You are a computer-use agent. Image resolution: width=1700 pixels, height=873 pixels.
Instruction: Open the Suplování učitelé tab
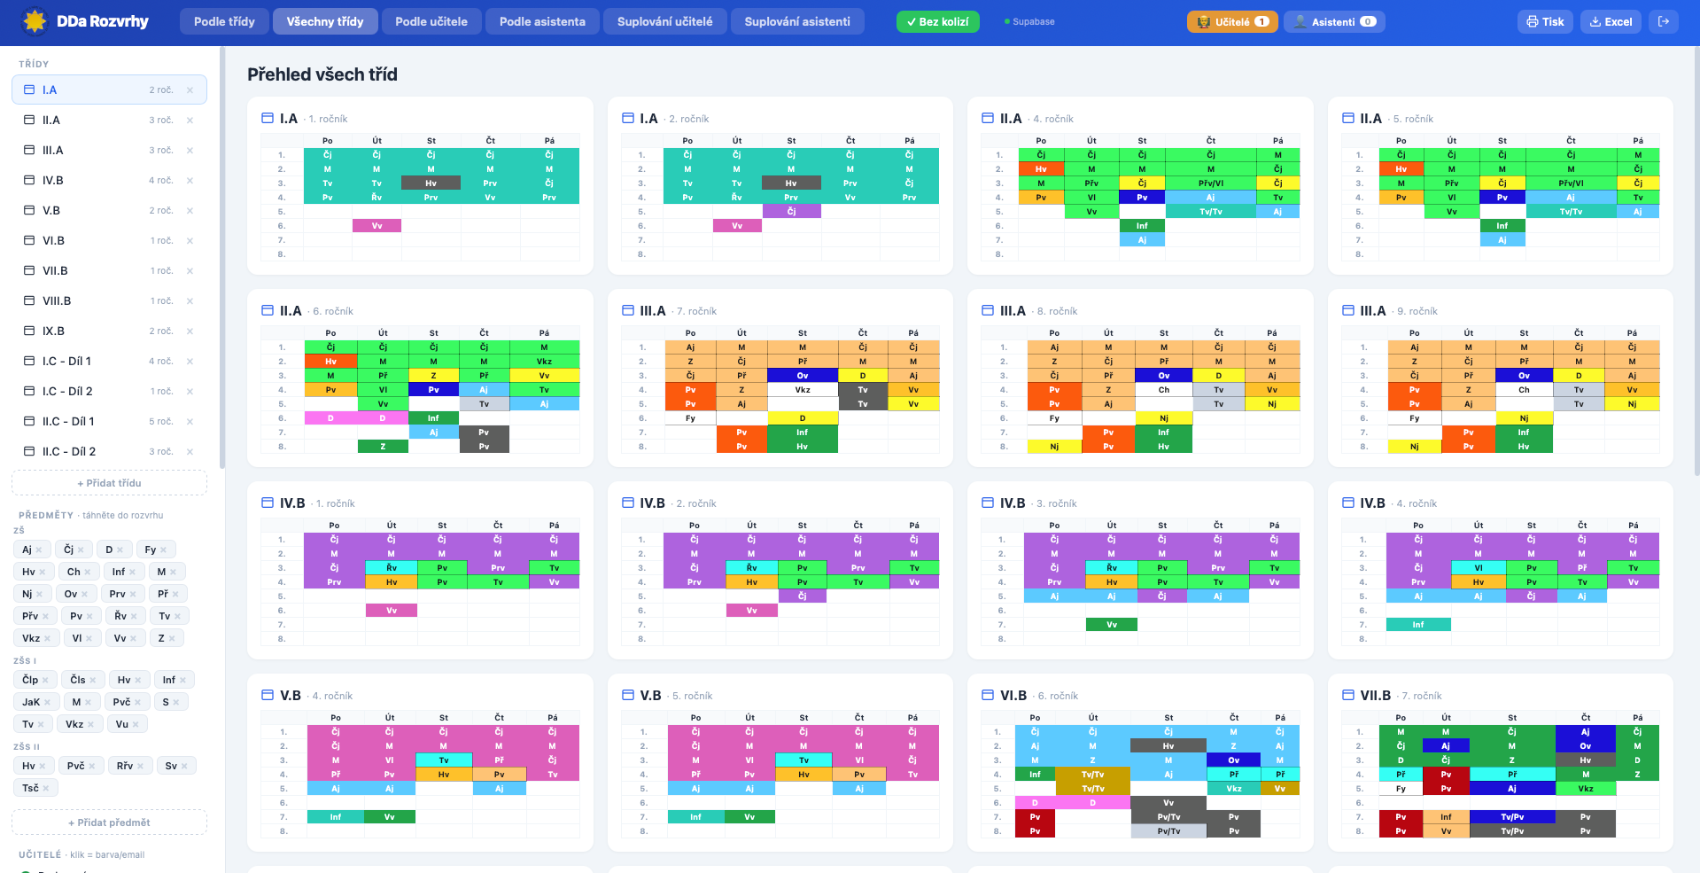665,21
